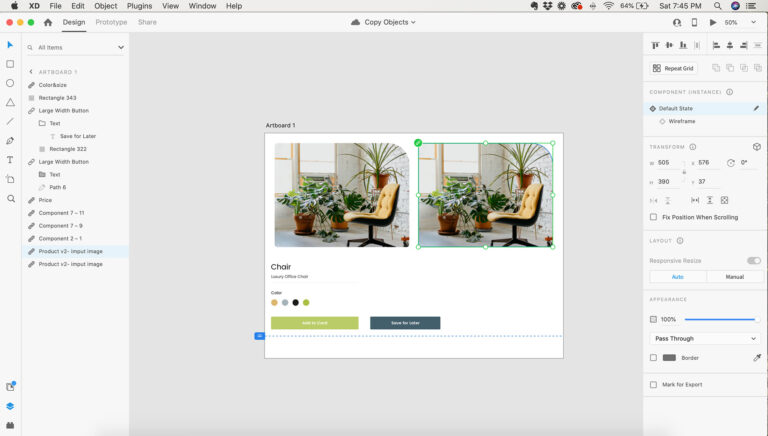Switch to Design tab
Screen dimensions: 768x436
pyautogui.click(x=74, y=22)
